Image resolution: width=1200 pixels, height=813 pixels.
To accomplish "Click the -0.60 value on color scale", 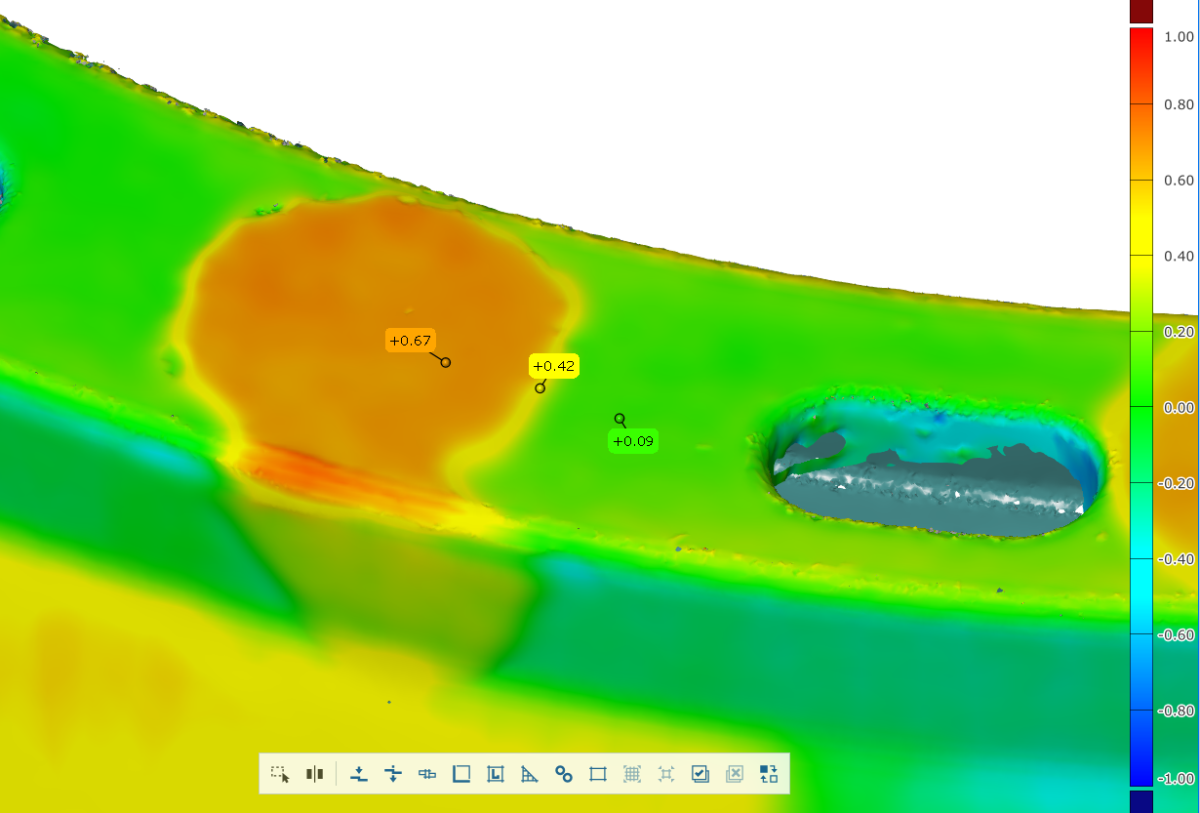I will [x=1177, y=635].
